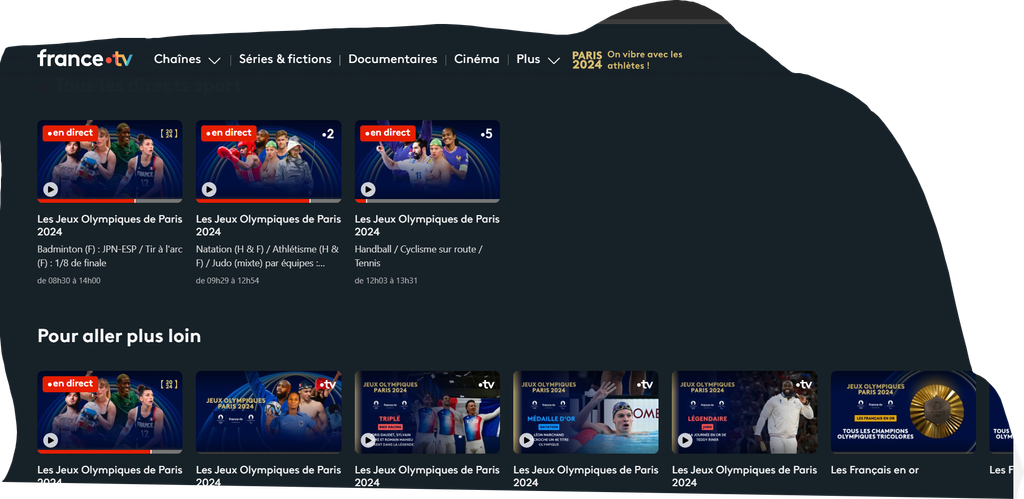Viewport: 1024px width, 499px height.
Task: Click play icon on Légendaire Teddy Riner video
Action: click(x=685, y=440)
